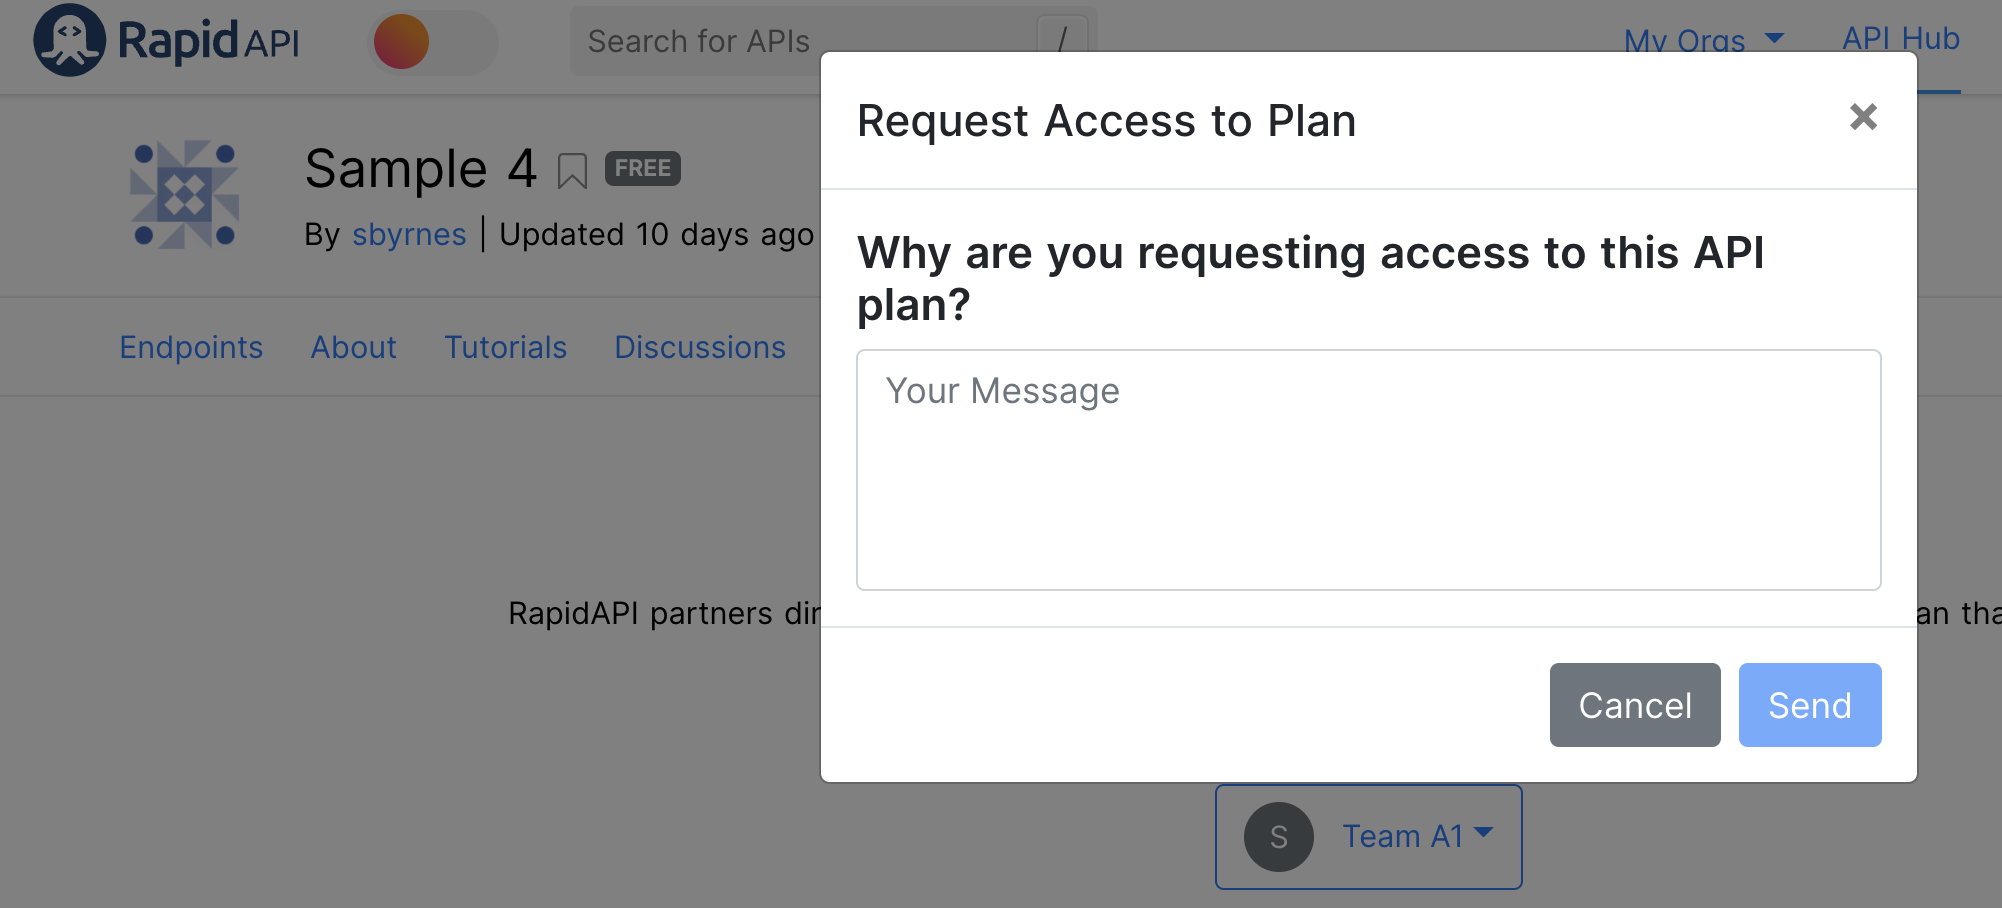Click the Your Message text area
The image size is (2002, 908).
pos(1368,469)
